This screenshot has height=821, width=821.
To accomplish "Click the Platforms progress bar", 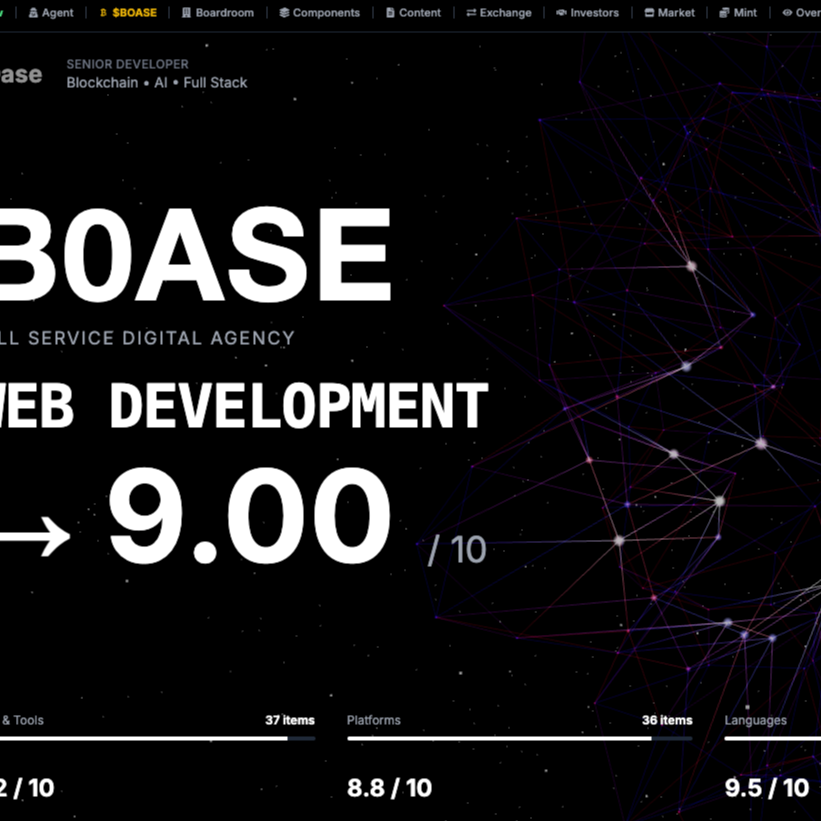I will (x=519, y=739).
